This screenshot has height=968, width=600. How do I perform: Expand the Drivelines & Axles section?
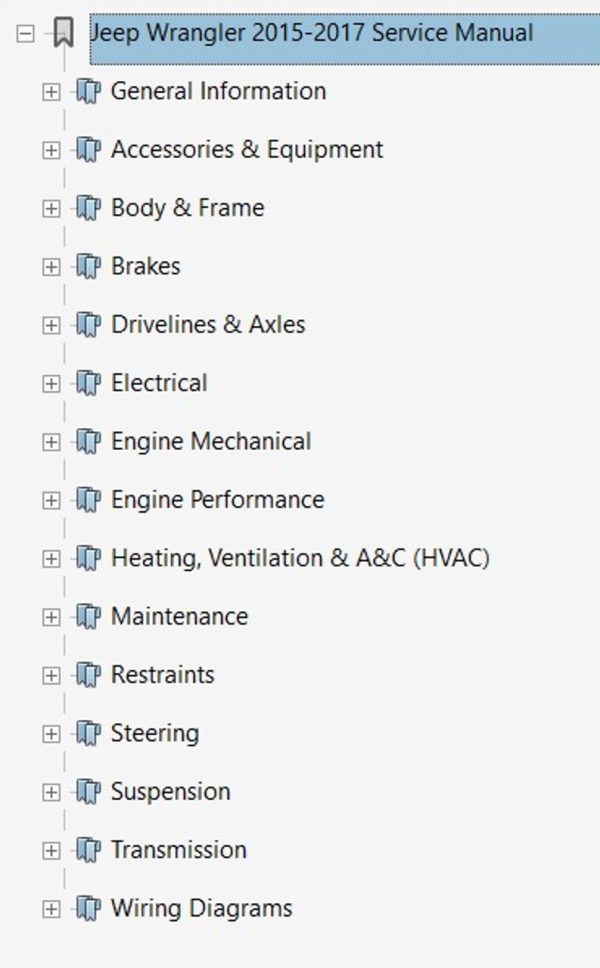point(51,325)
